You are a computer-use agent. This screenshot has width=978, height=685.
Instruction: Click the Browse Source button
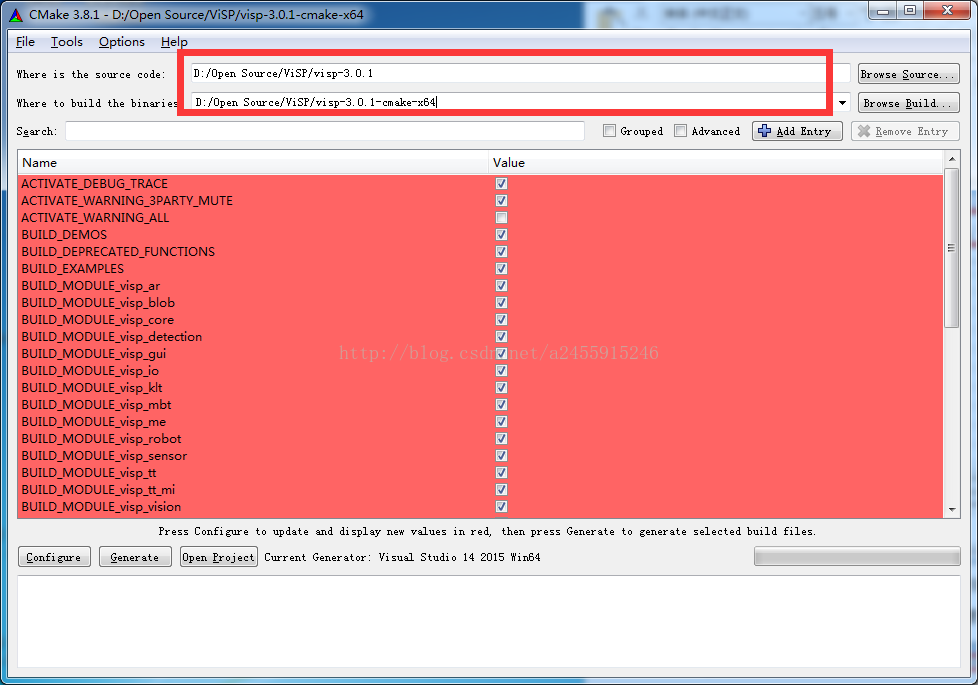[908, 74]
